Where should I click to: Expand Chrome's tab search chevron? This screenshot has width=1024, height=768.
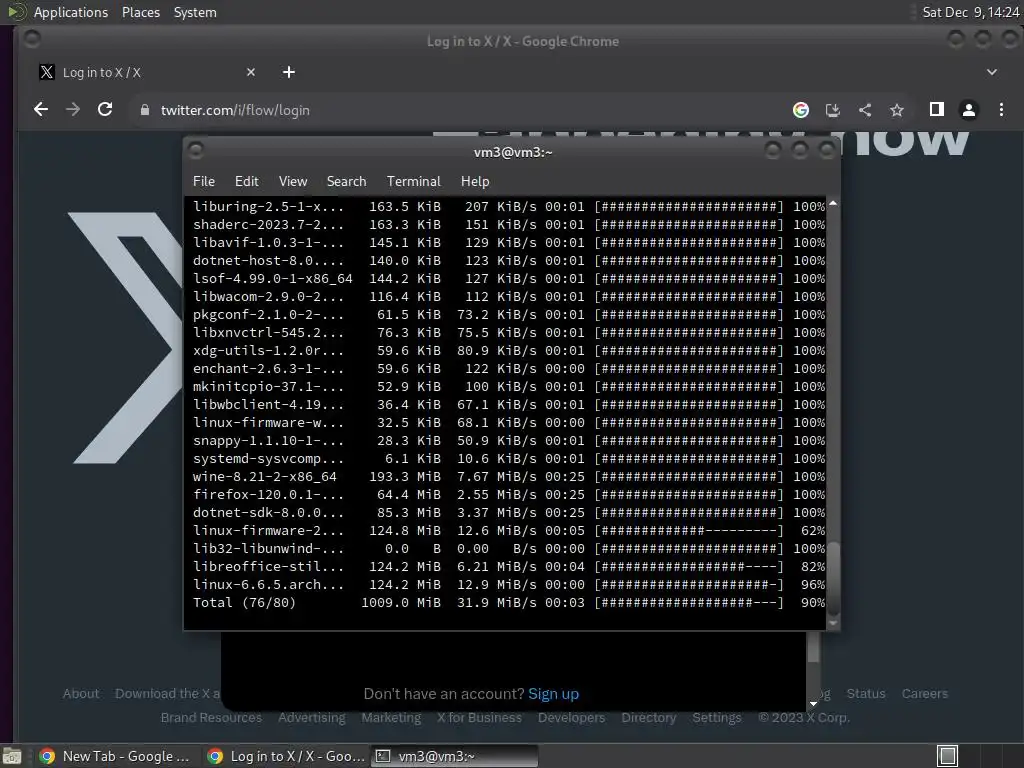[x=991, y=72]
